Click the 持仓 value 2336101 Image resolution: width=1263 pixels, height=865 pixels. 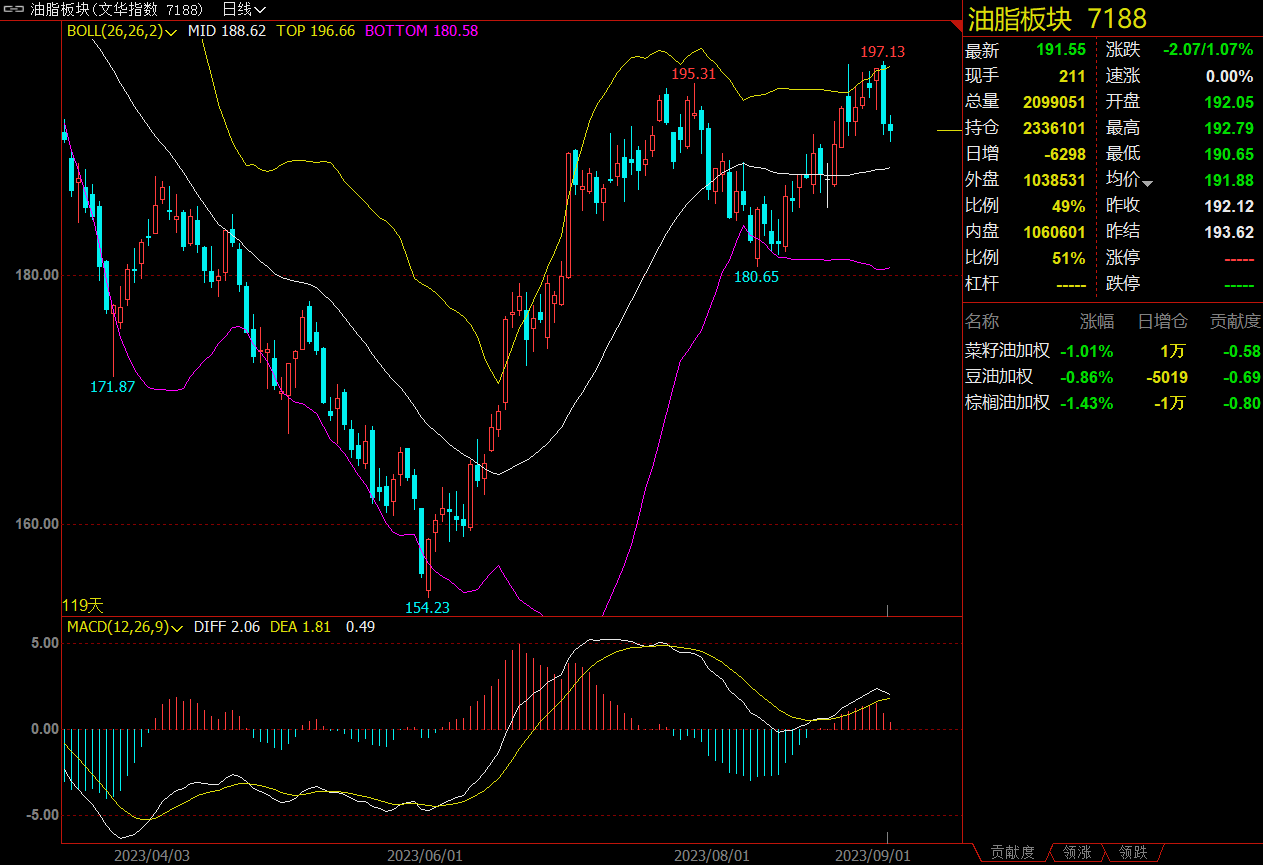pyautogui.click(x=1054, y=128)
